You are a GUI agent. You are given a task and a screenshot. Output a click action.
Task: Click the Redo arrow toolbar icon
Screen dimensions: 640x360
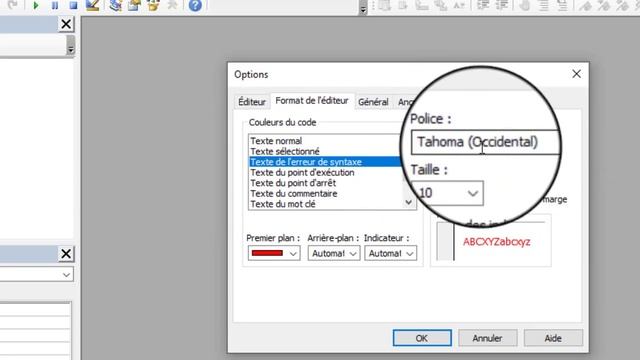13,5
